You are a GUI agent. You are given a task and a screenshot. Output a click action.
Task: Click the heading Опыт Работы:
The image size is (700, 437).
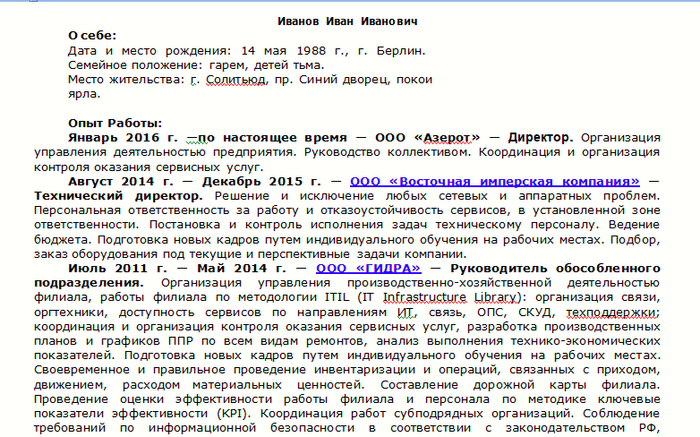115,123
